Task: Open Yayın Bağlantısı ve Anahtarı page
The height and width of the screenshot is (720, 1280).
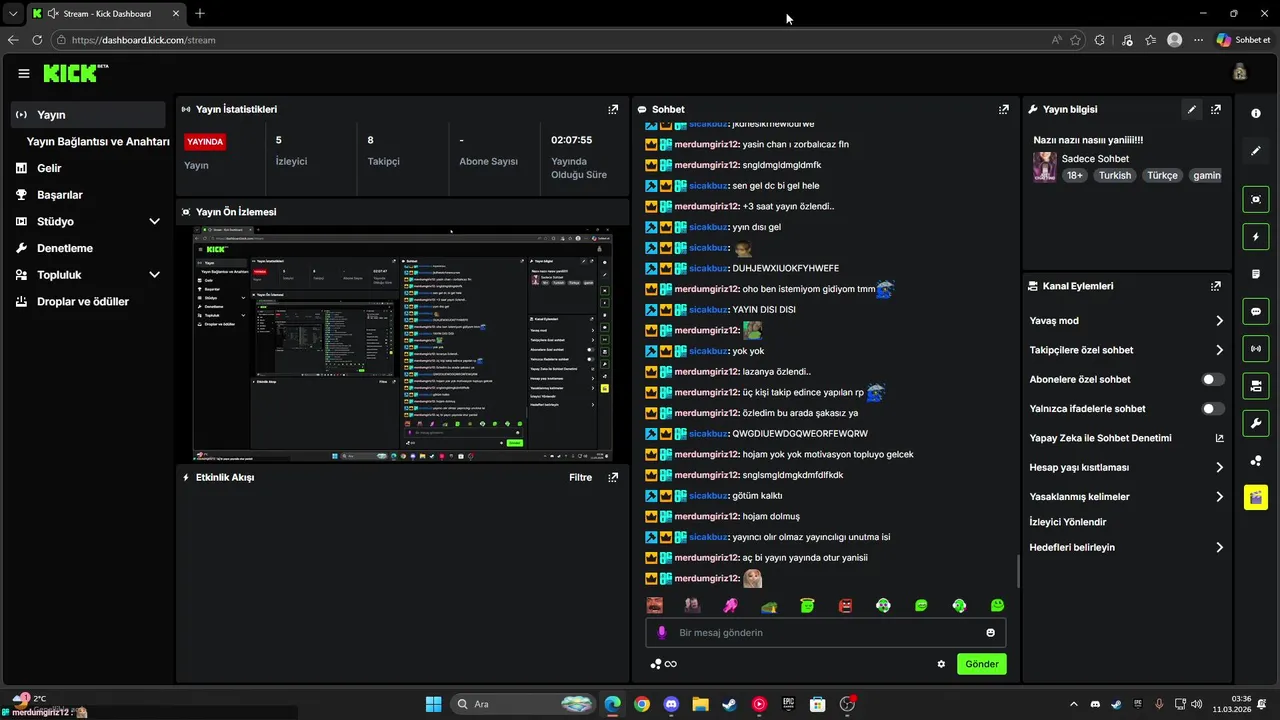Action: pyautogui.click(x=98, y=142)
